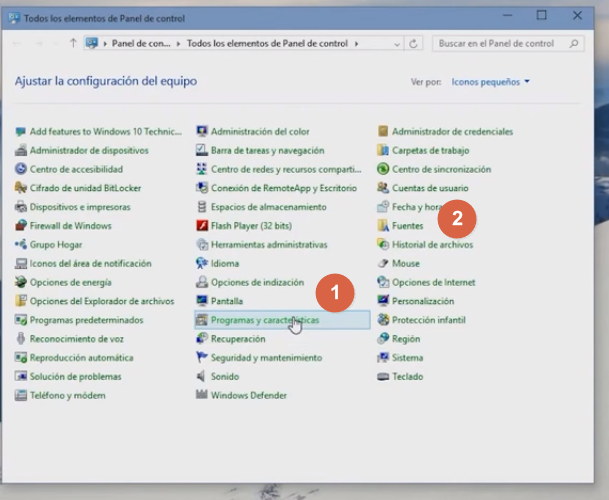This screenshot has height=500, width=609.
Task: Click 'Todos los elementos de Panel de control' breadcrumb
Action: click(x=267, y=44)
